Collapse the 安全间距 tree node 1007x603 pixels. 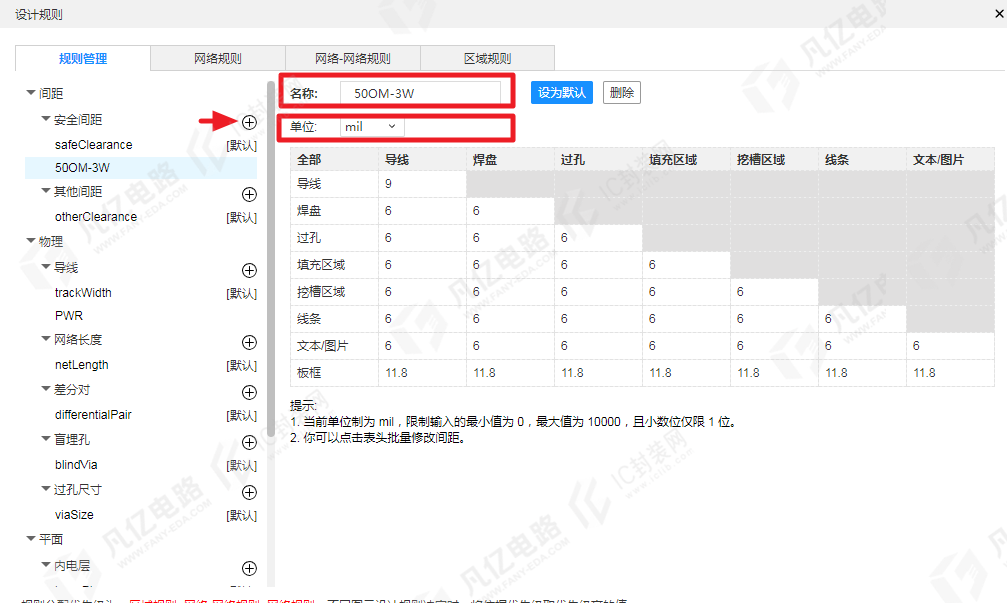pyautogui.click(x=46, y=119)
